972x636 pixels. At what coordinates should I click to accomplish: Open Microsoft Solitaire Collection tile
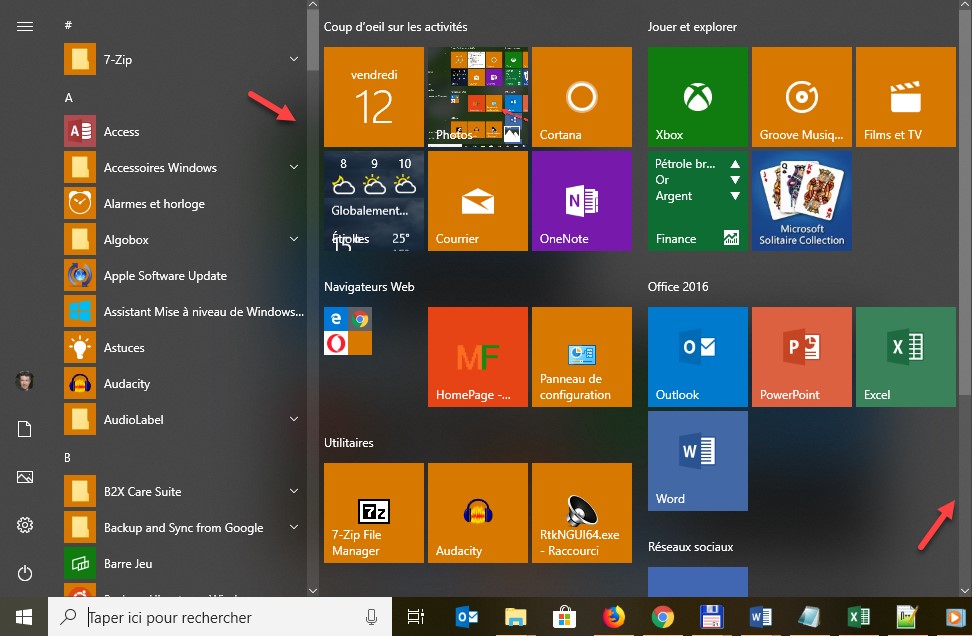click(x=801, y=201)
